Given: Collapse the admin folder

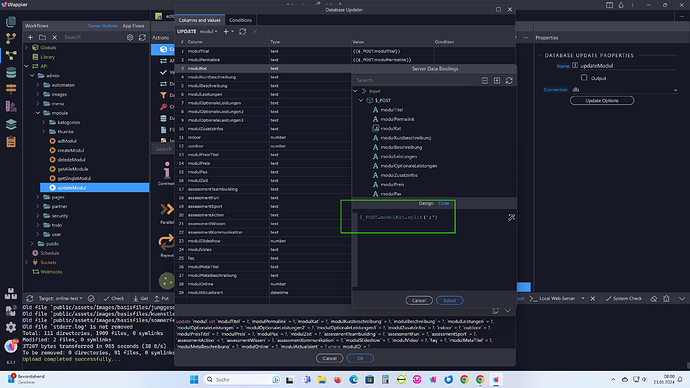Looking at the screenshot, I should pos(32,76).
